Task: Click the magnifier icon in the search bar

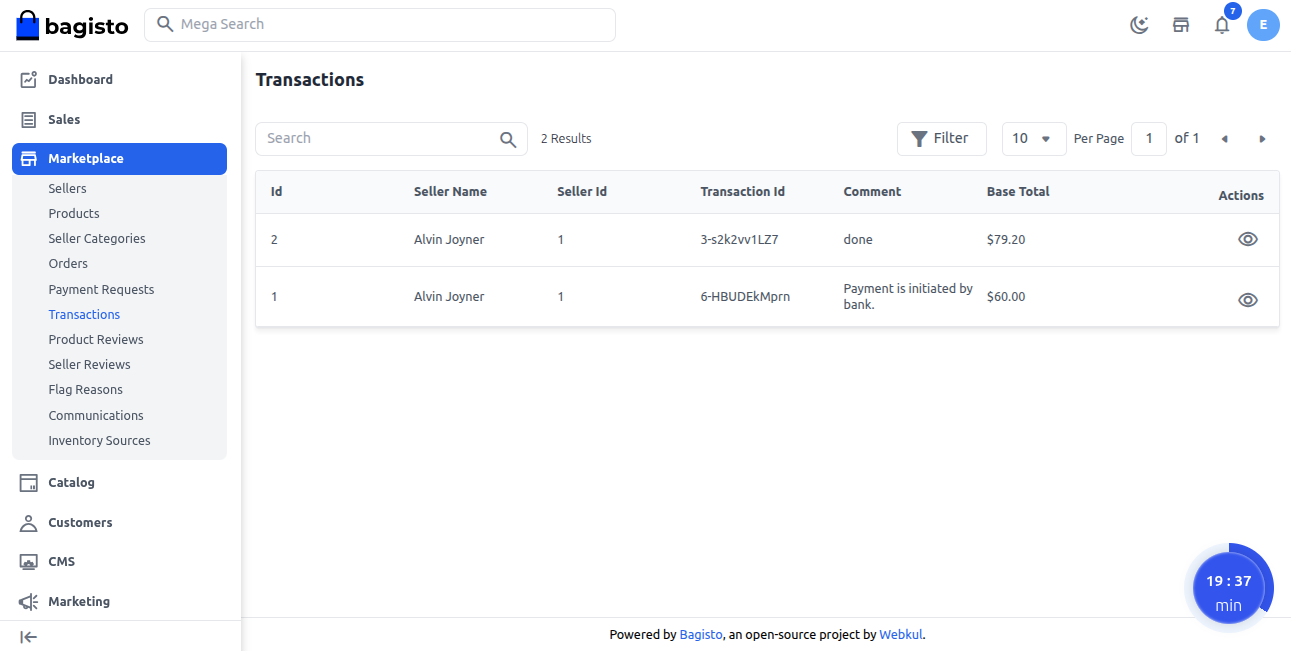Action: click(508, 138)
